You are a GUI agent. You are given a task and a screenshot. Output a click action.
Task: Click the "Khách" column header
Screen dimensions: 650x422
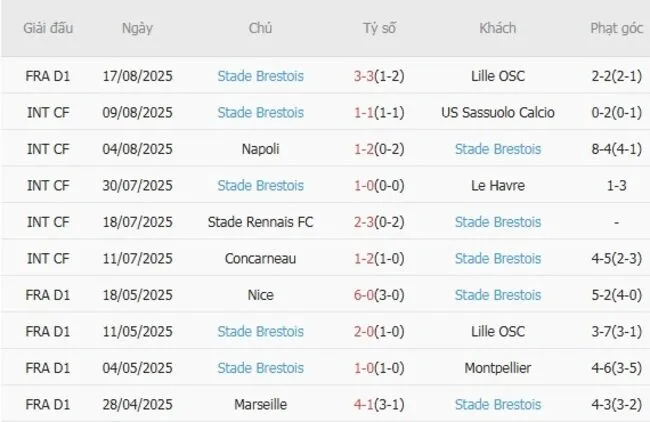point(497,28)
